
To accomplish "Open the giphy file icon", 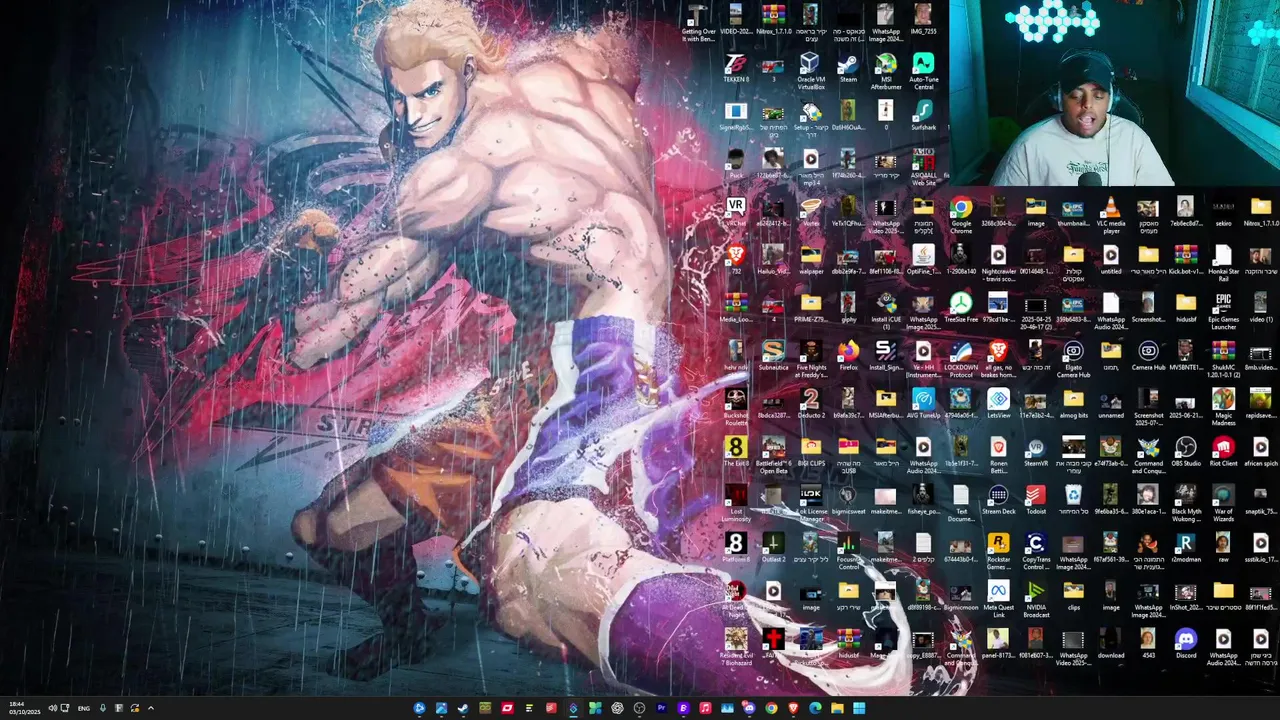I will 848,308.
